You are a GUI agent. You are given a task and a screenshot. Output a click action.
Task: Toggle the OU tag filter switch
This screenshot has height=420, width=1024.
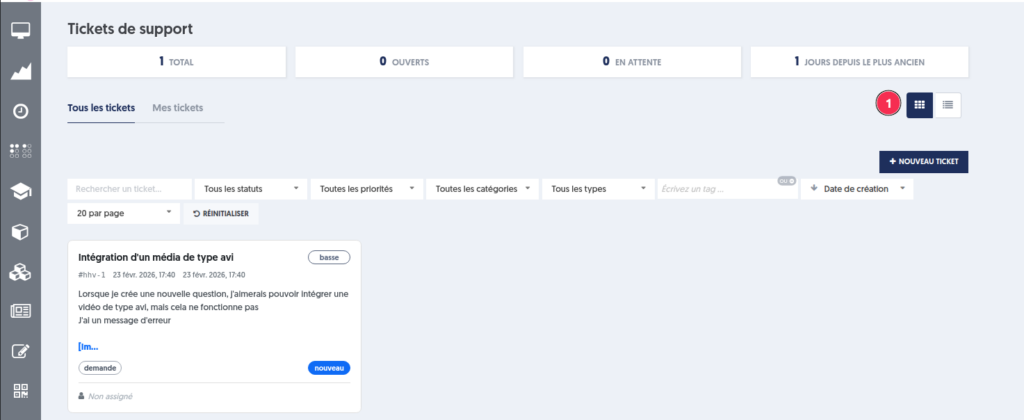pos(786,181)
